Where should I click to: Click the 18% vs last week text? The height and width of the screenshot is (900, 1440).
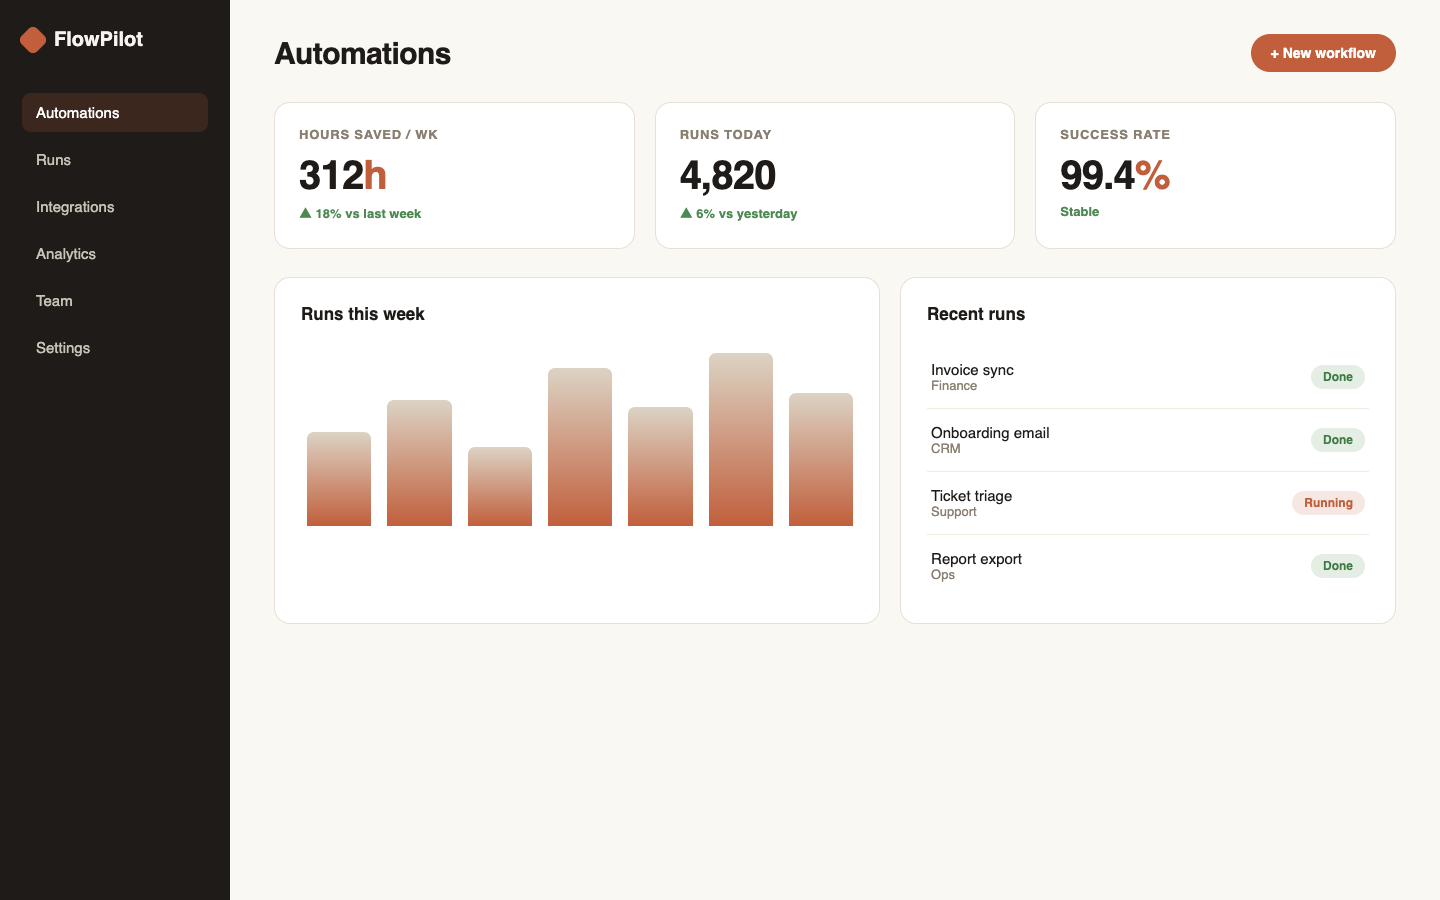pos(368,214)
